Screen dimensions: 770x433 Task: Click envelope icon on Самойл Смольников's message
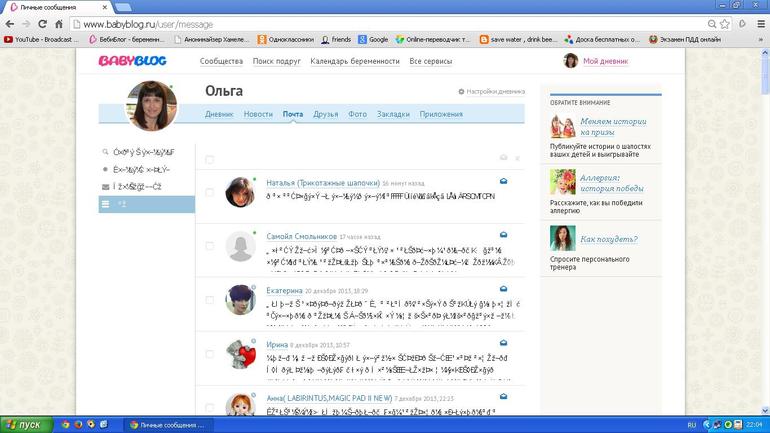tap(503, 235)
